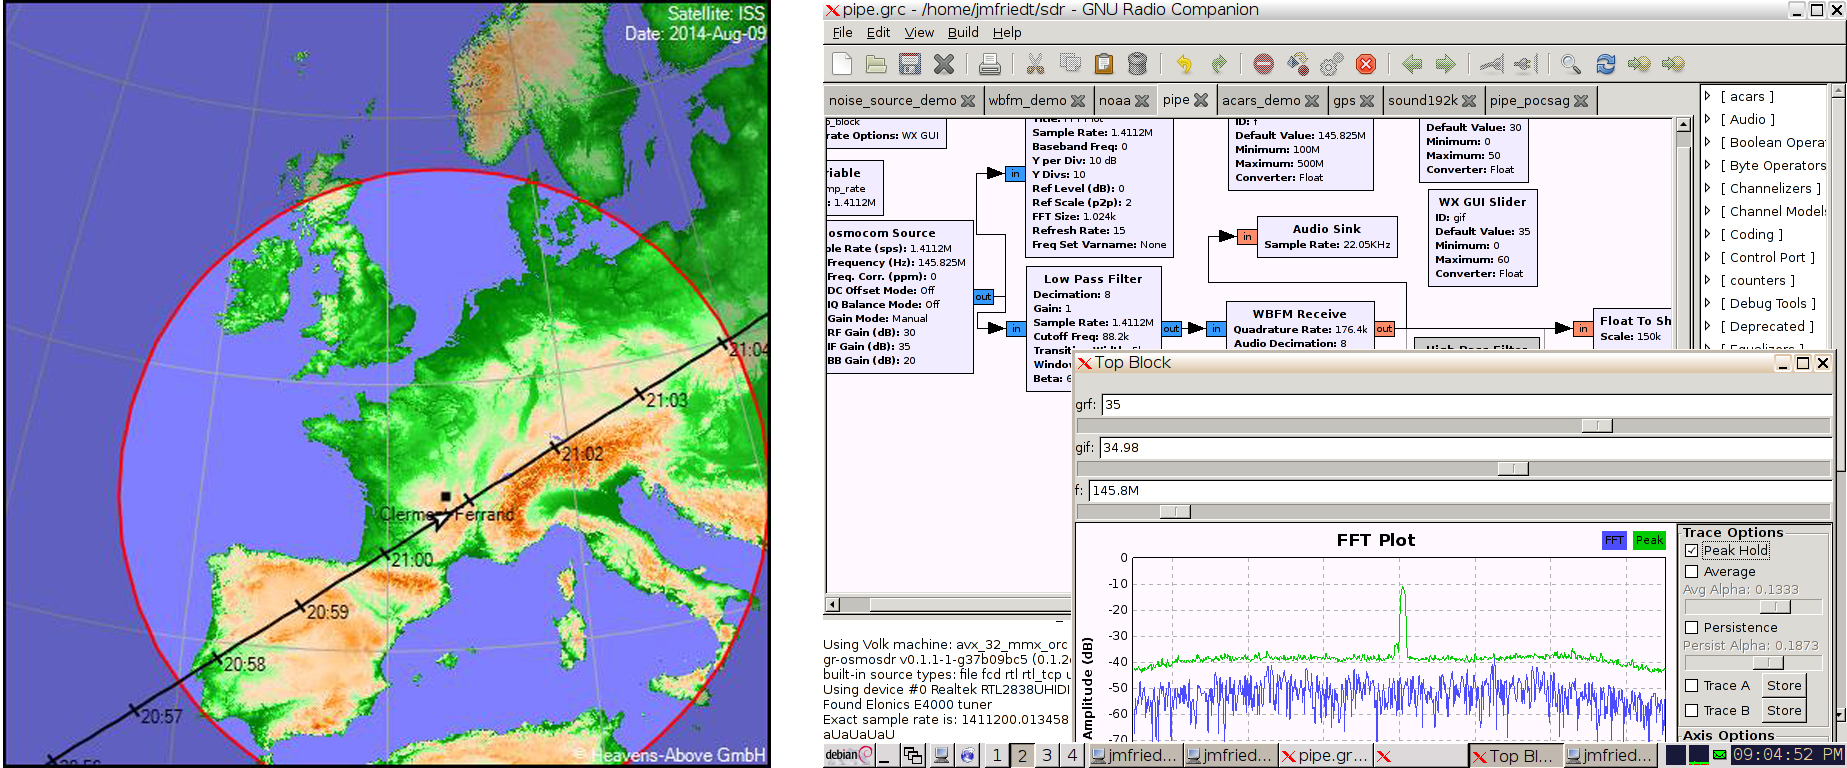Click the Generate flow graph icon
This screenshot has width=1847, height=768.
[x=1297, y=64]
